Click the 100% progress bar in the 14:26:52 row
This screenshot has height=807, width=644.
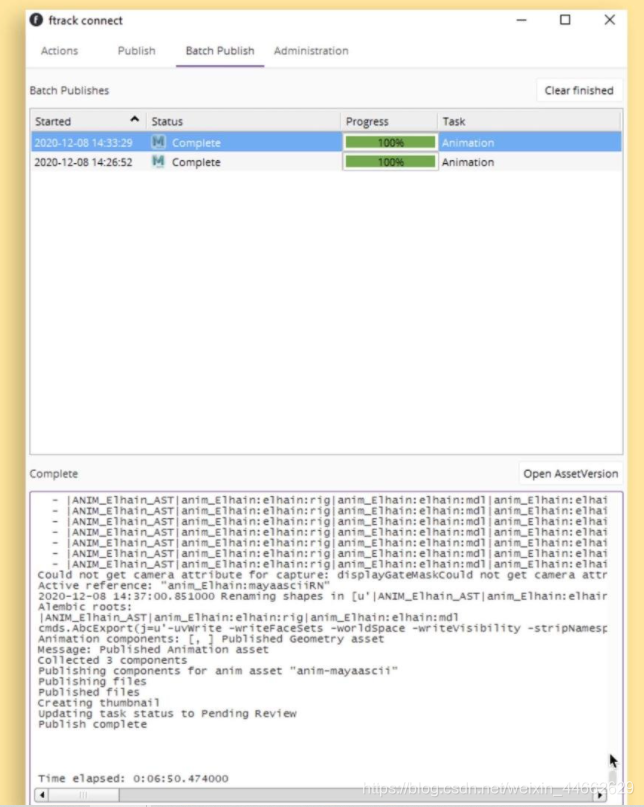coord(390,162)
